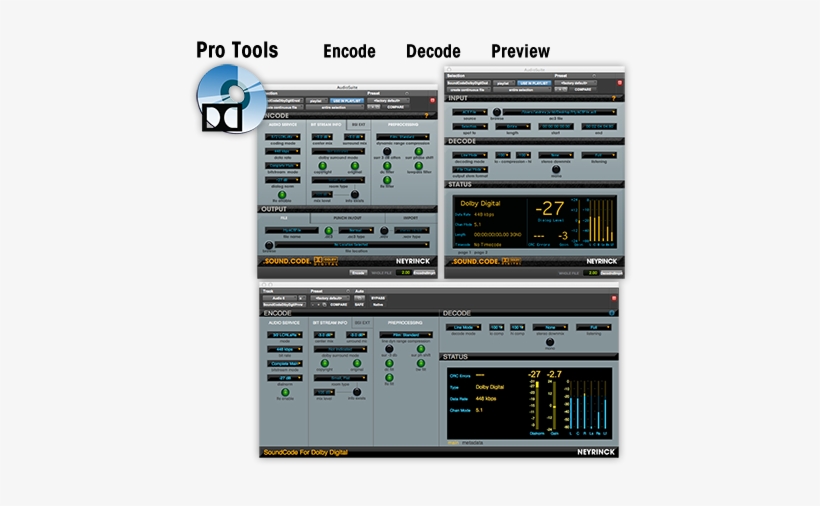Toggle the copyright LED in Encode window
This screenshot has height=506, width=820.
(x=323, y=166)
